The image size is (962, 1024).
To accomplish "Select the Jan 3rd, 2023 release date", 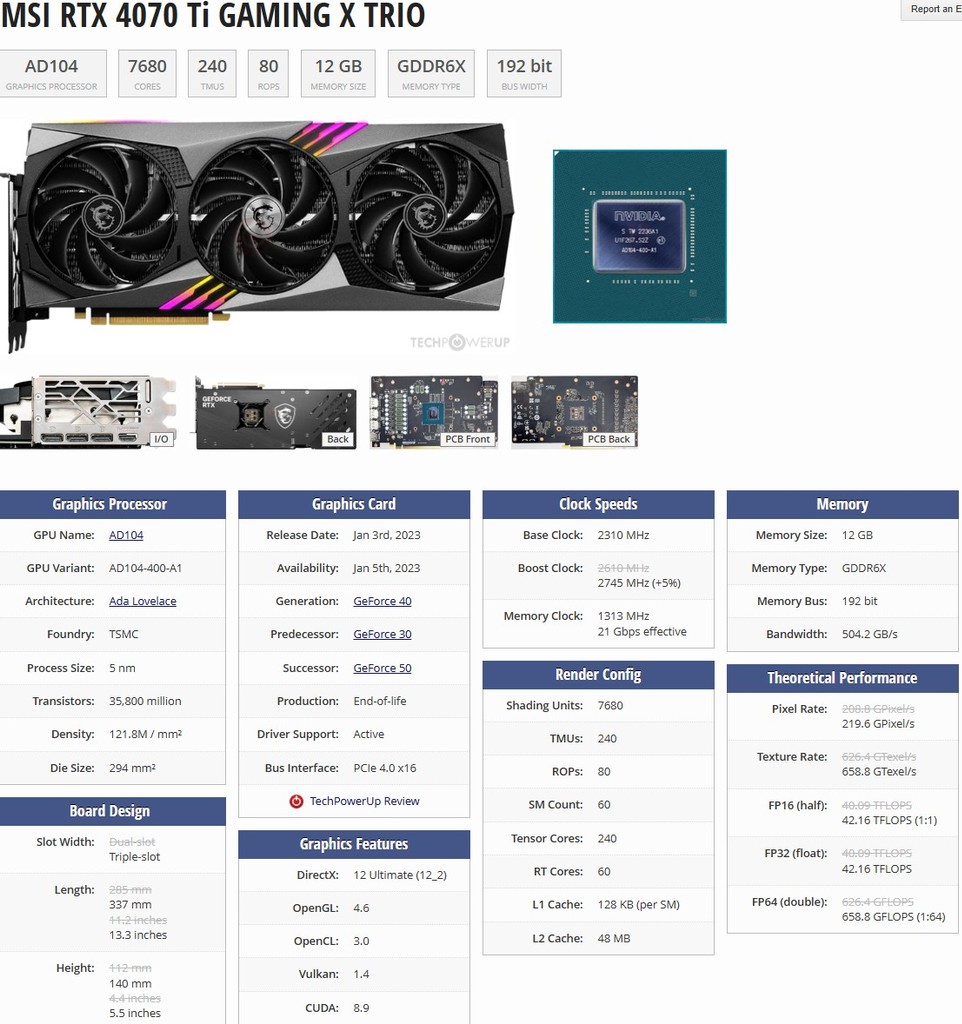I will click(387, 535).
